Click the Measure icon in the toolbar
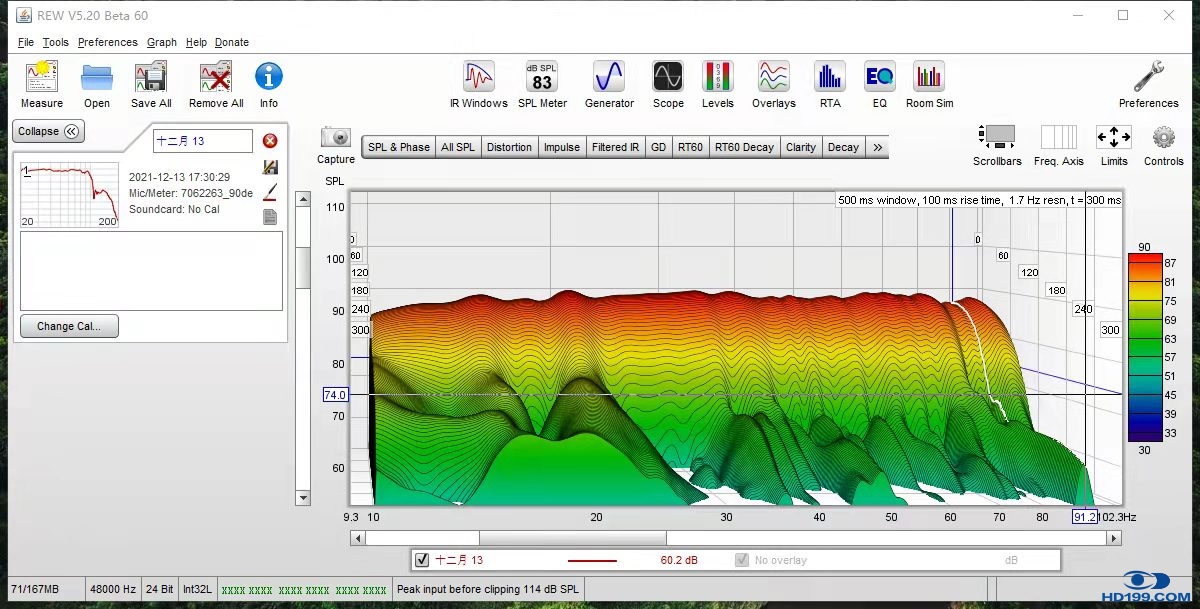Screen dimensions: 1200x609 42,78
